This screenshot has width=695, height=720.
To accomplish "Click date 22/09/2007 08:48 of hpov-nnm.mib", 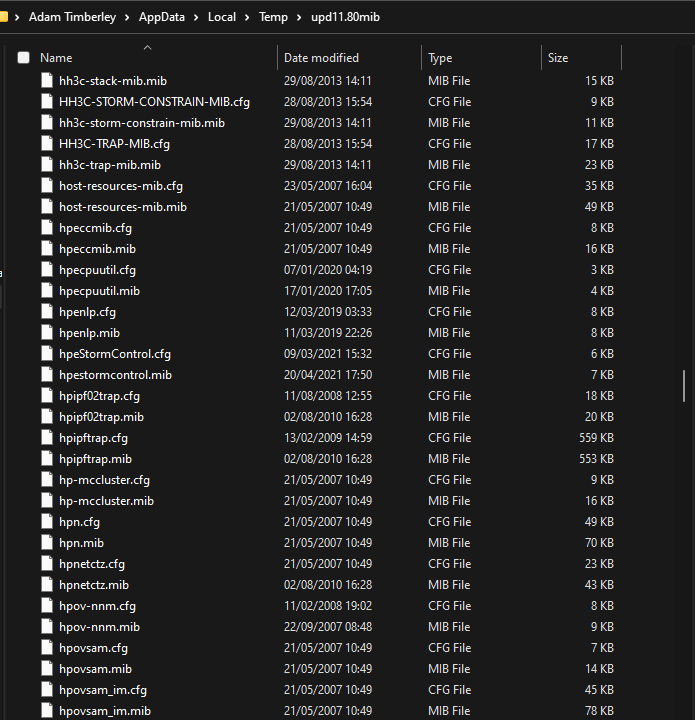I will coord(328,627).
